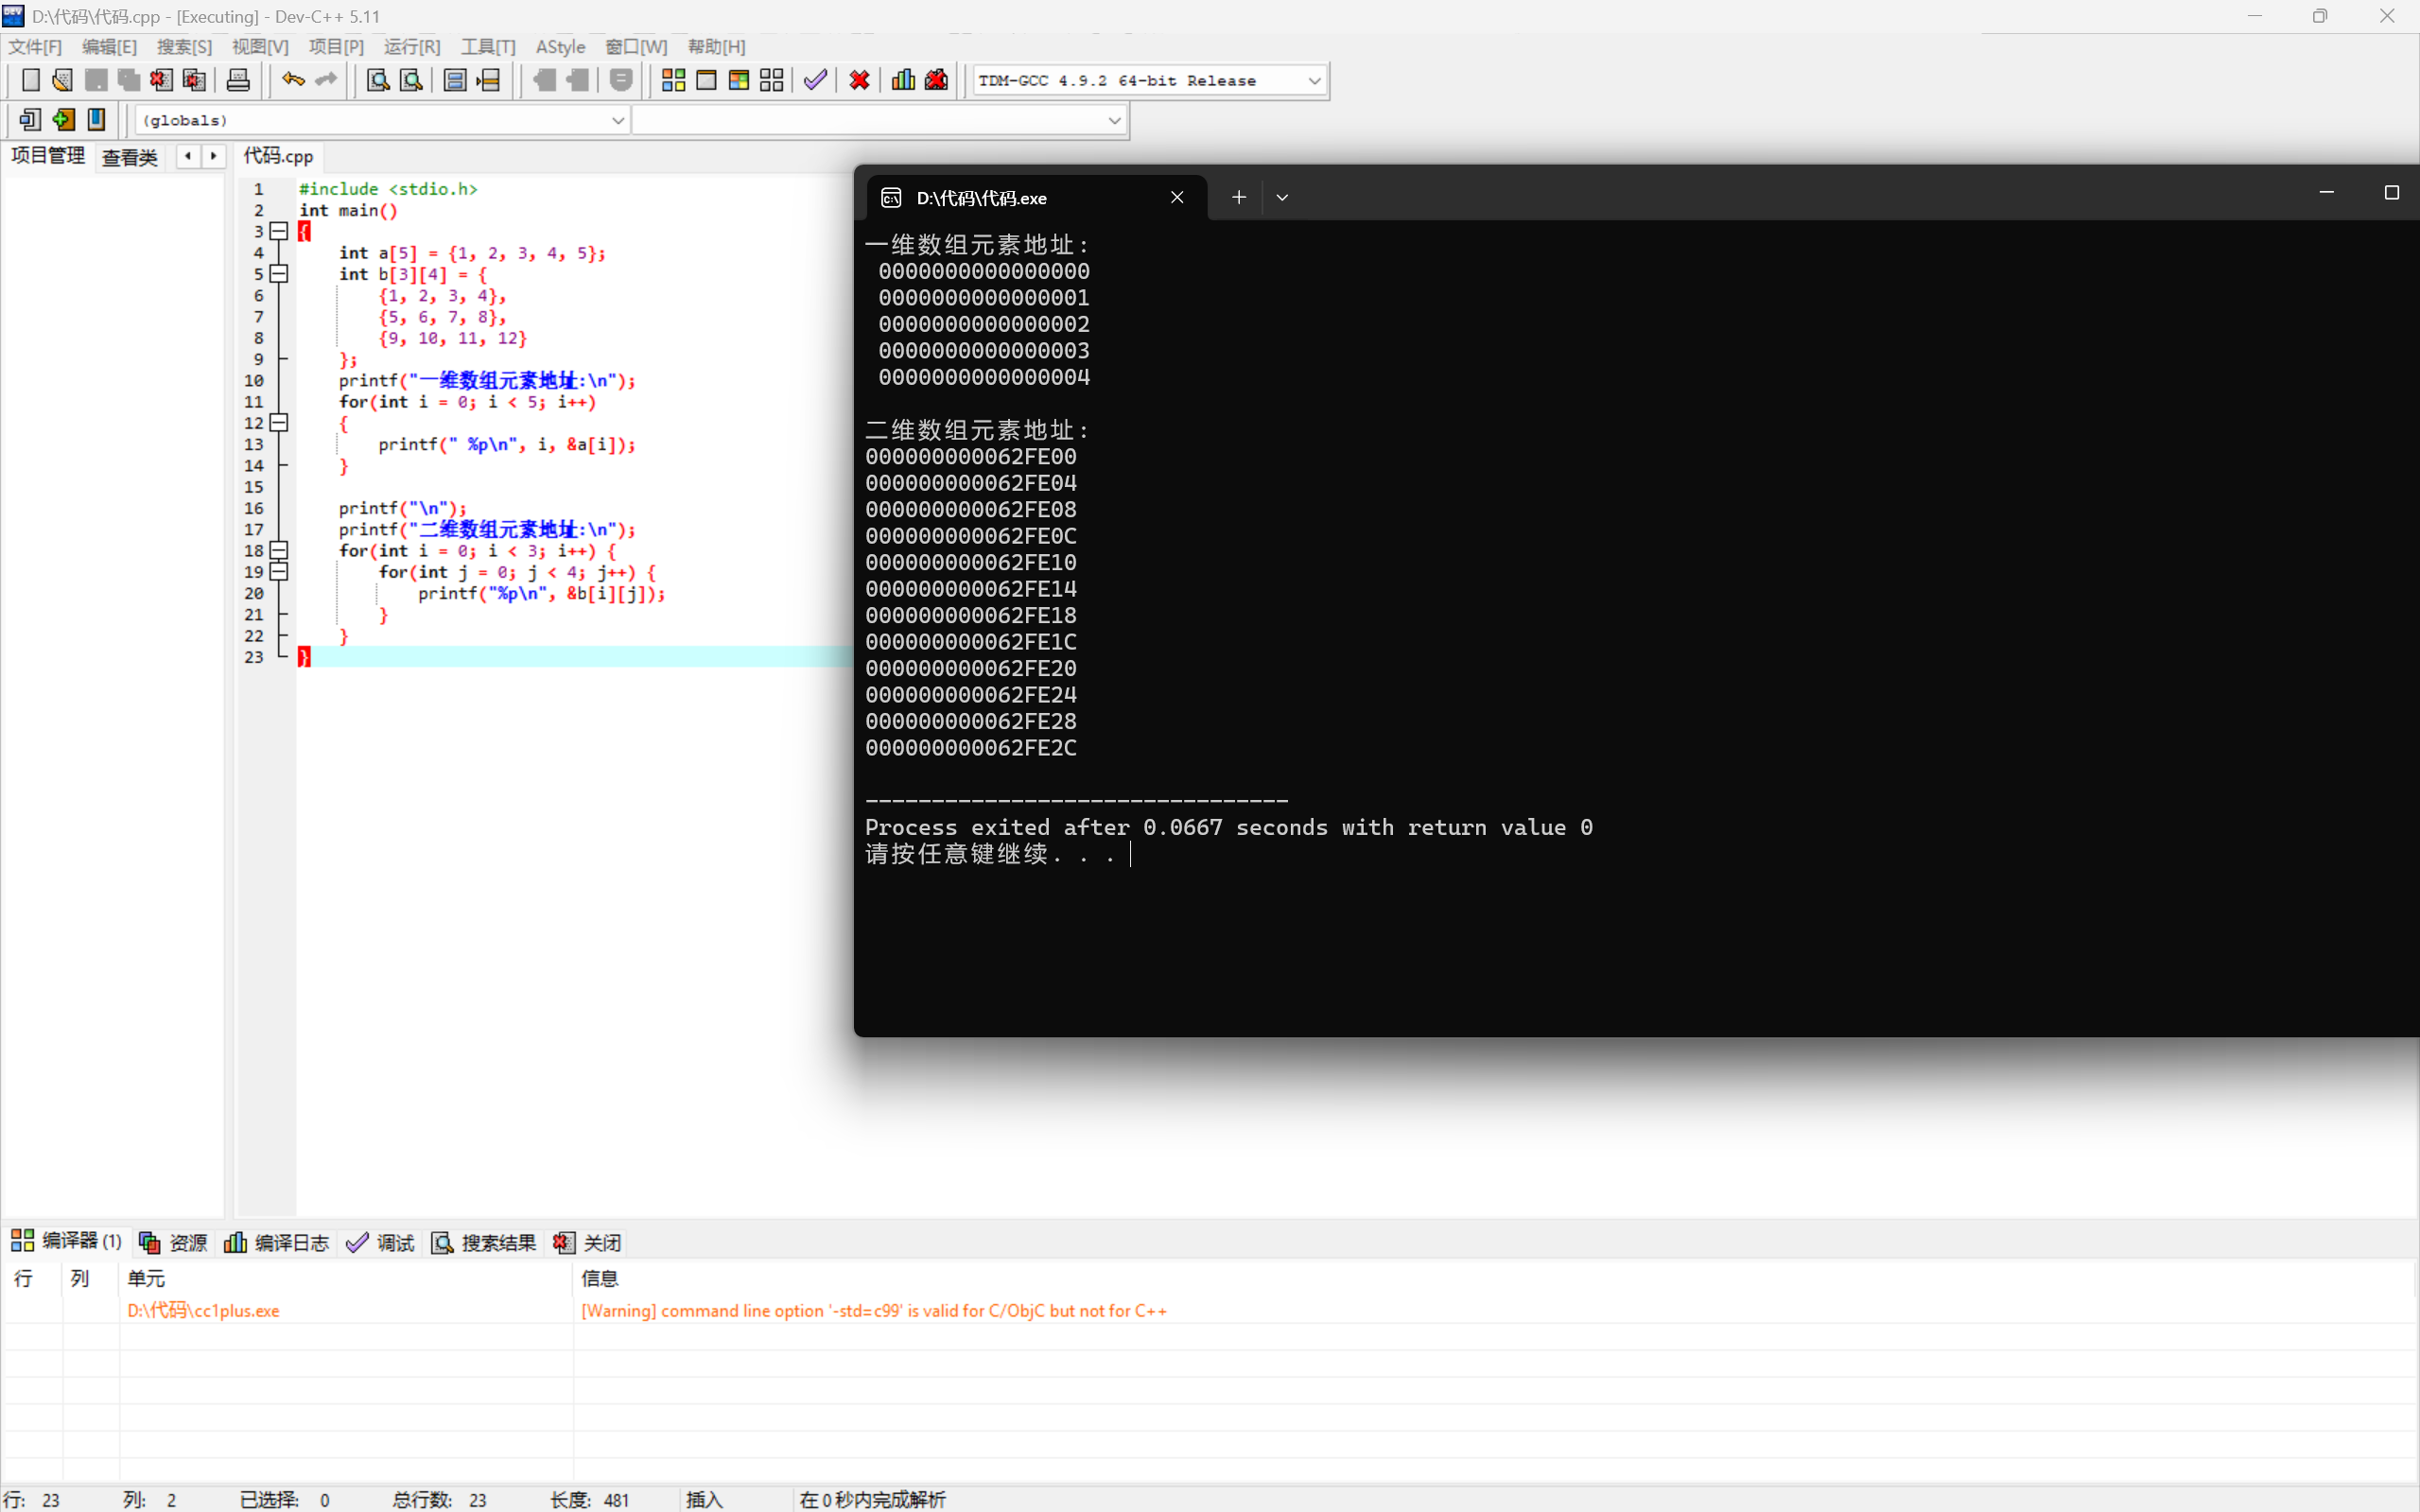Click the Undo arrow icon
This screenshot has height=1512, width=2420.
tap(293, 80)
